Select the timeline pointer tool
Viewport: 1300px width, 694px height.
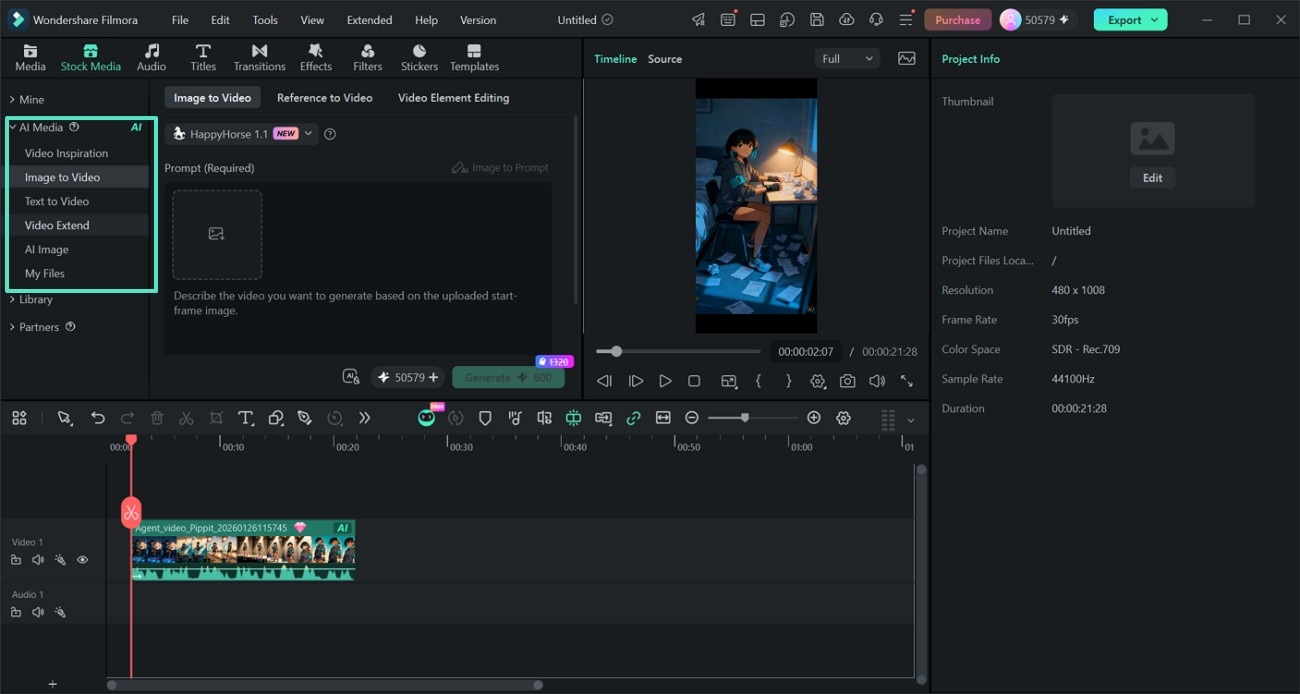pyautogui.click(x=65, y=418)
